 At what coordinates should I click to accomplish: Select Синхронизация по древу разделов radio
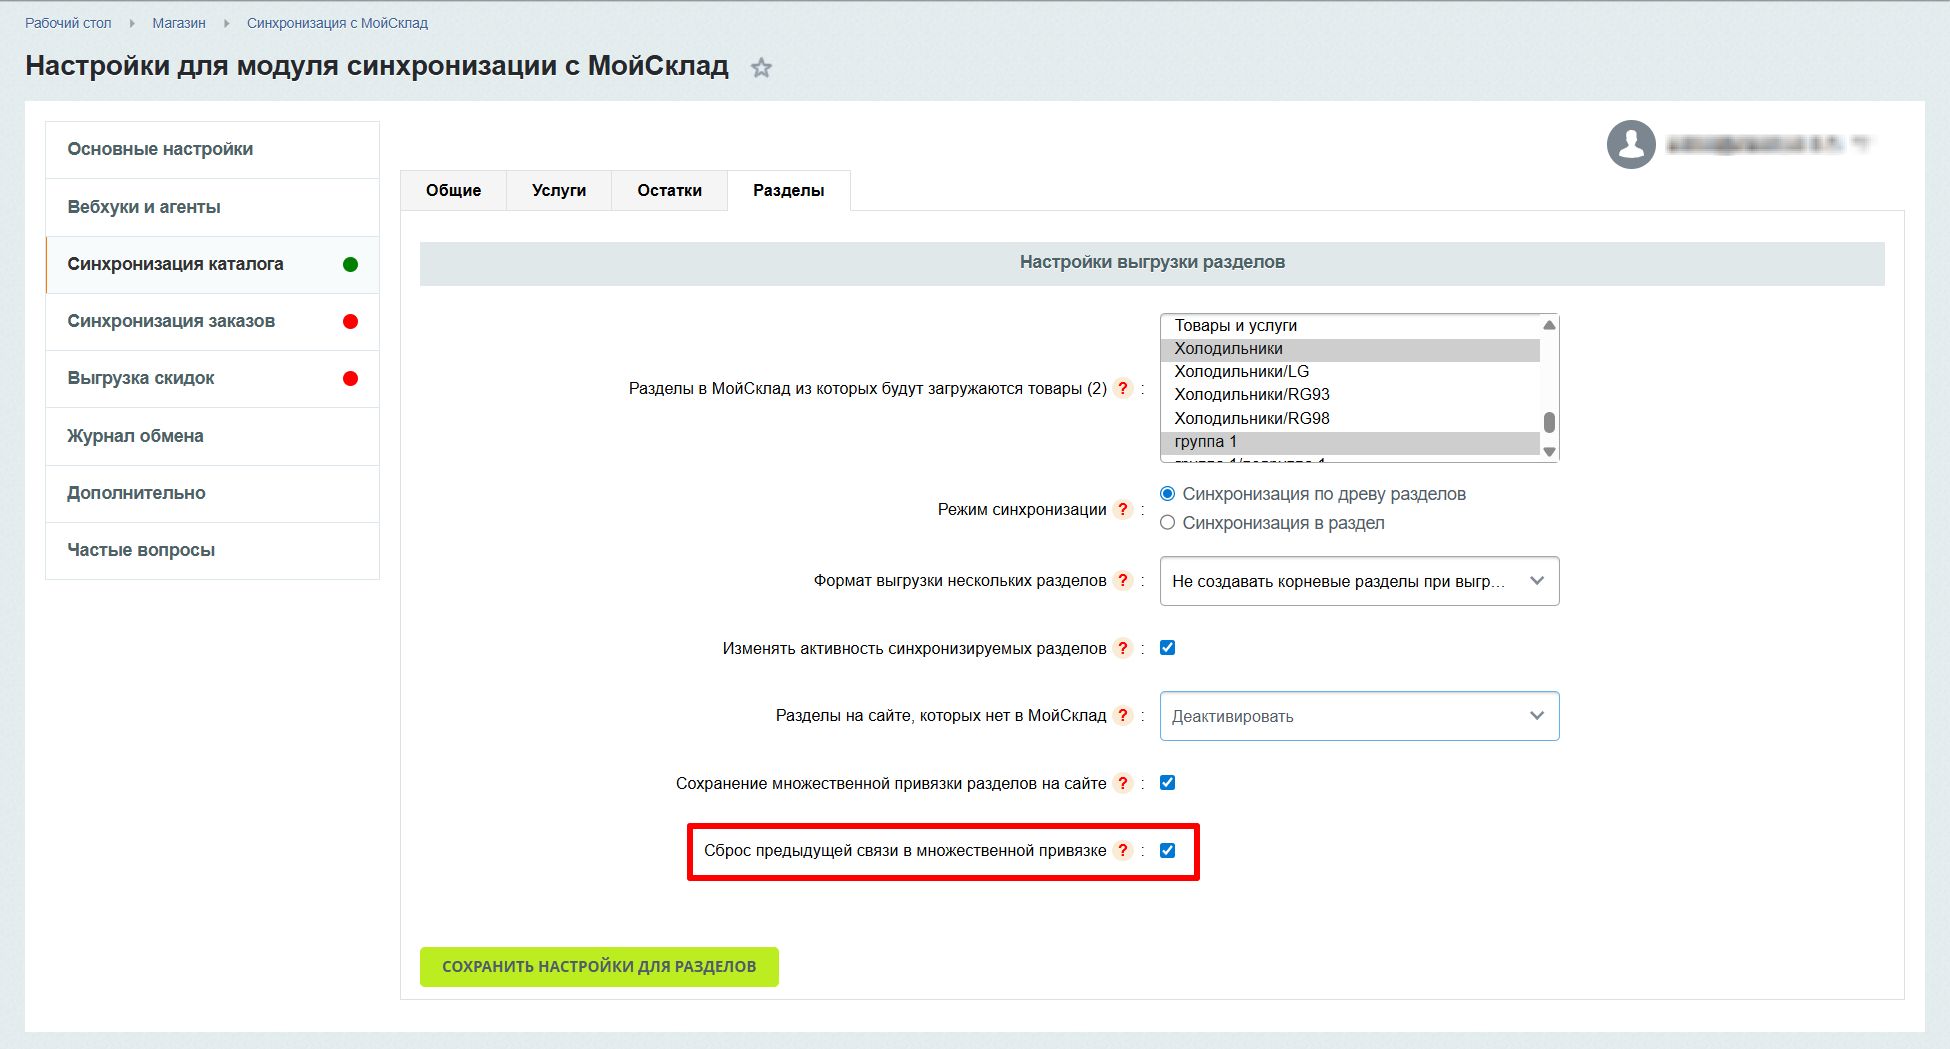tap(1167, 494)
